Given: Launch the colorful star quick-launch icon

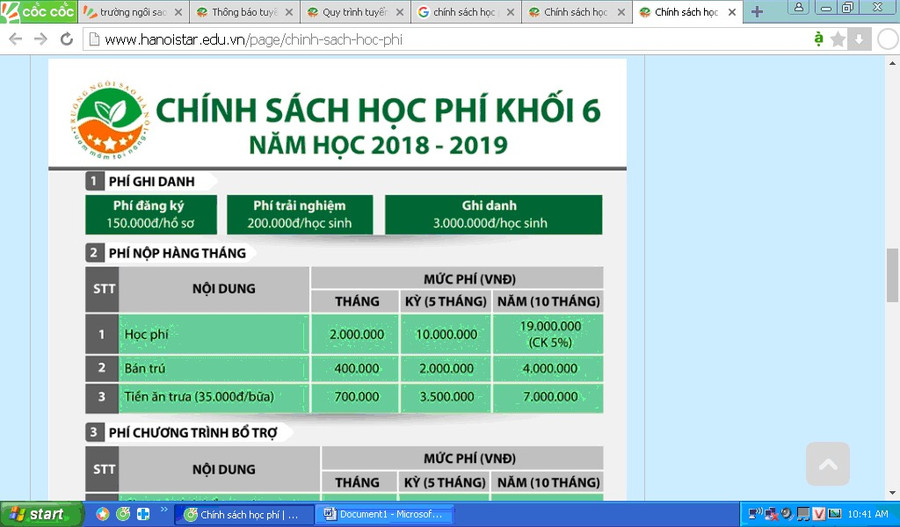Looking at the screenshot, I should pos(102,514).
